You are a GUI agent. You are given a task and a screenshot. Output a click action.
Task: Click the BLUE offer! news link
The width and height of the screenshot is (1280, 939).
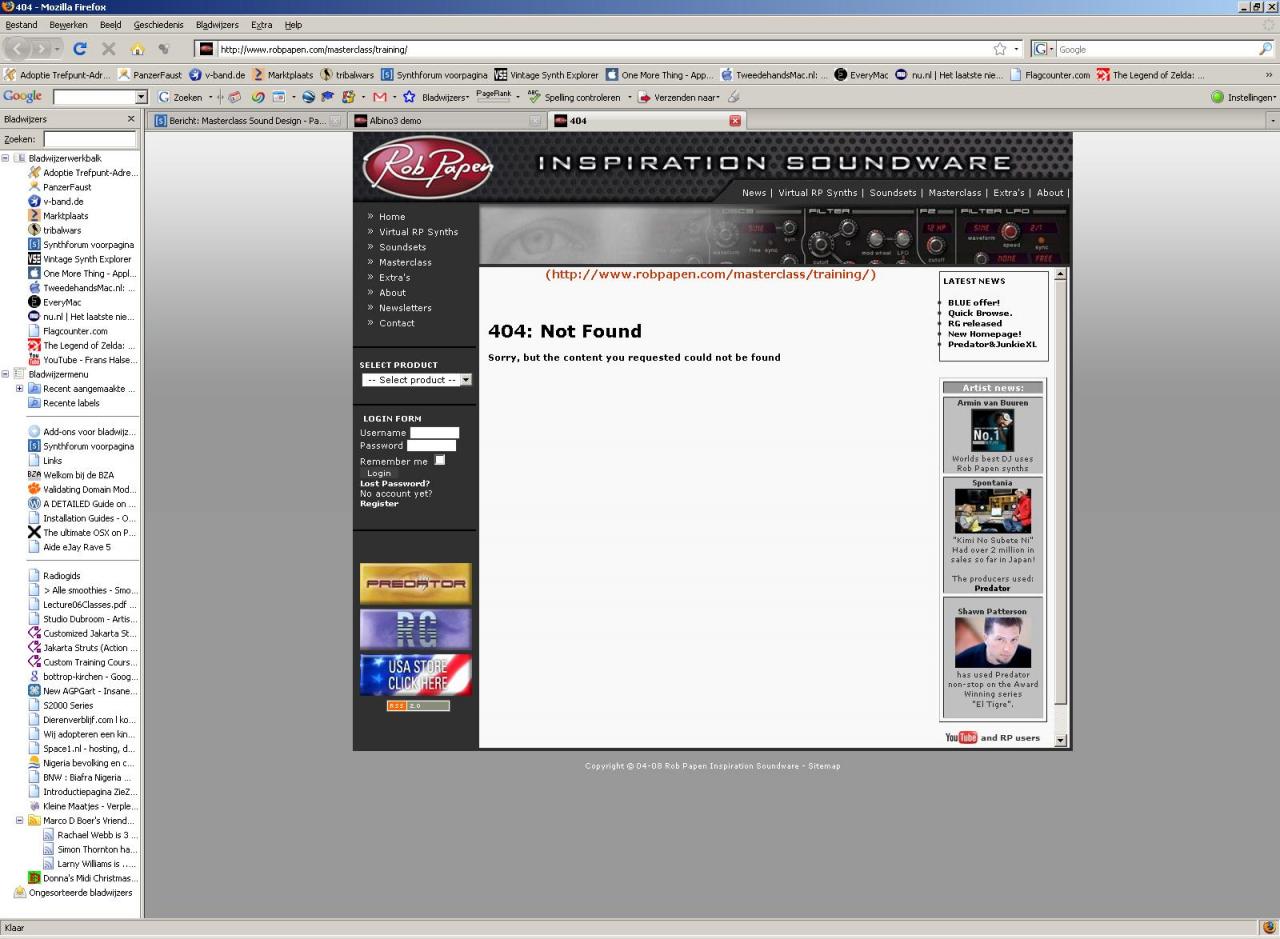[x=974, y=303]
